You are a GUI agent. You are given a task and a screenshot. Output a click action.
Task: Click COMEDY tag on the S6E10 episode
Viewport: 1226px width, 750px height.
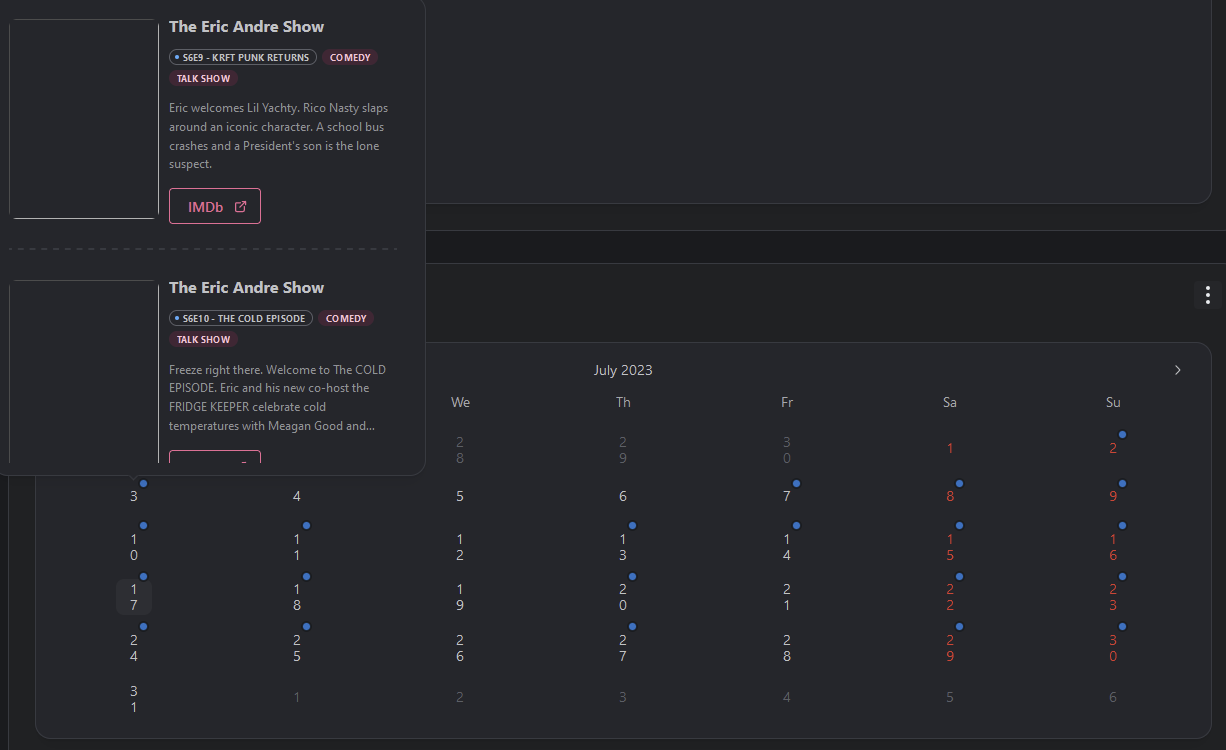click(347, 318)
